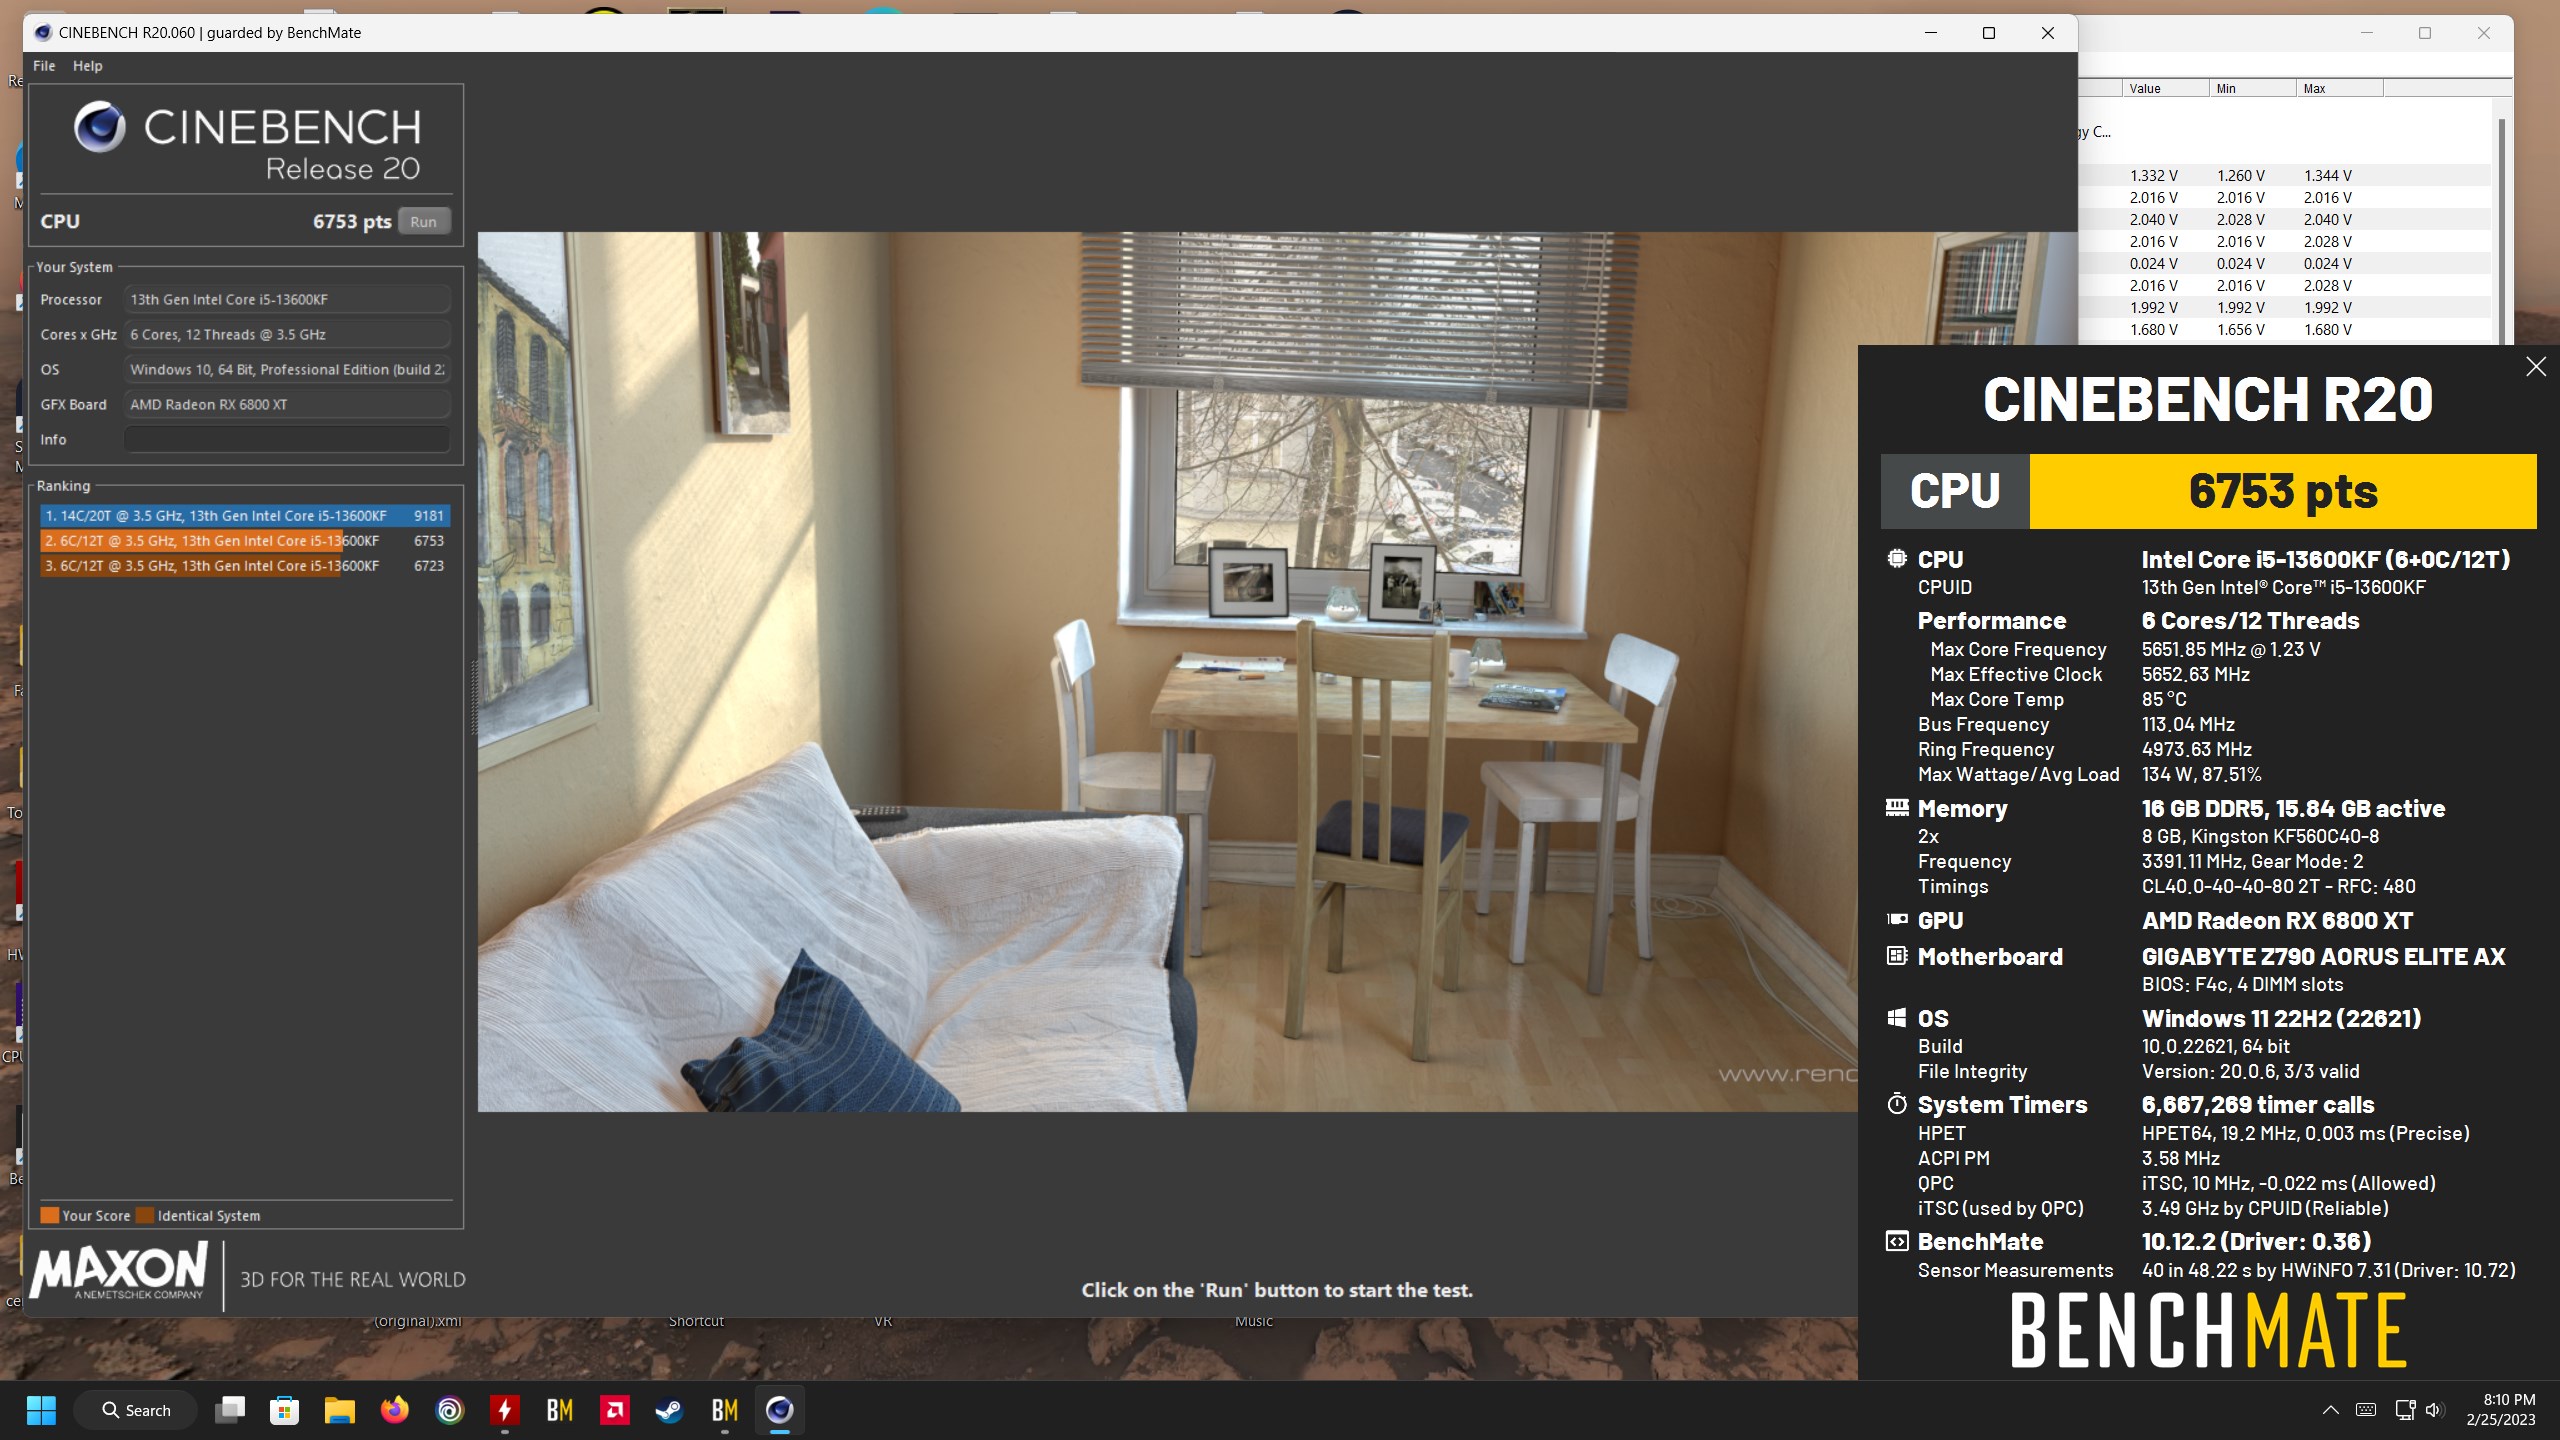Open File Explorer from taskbar
The image size is (2560, 1440).
[340, 1410]
